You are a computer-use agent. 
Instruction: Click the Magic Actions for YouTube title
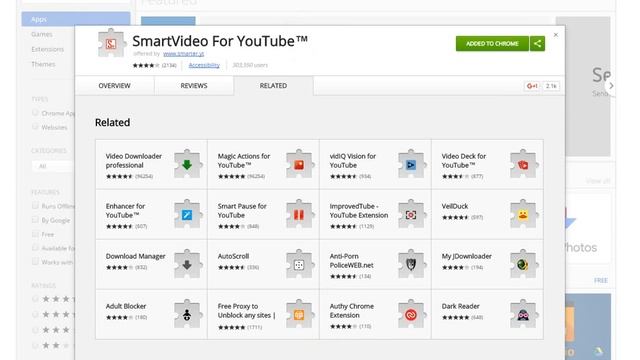[244, 161]
